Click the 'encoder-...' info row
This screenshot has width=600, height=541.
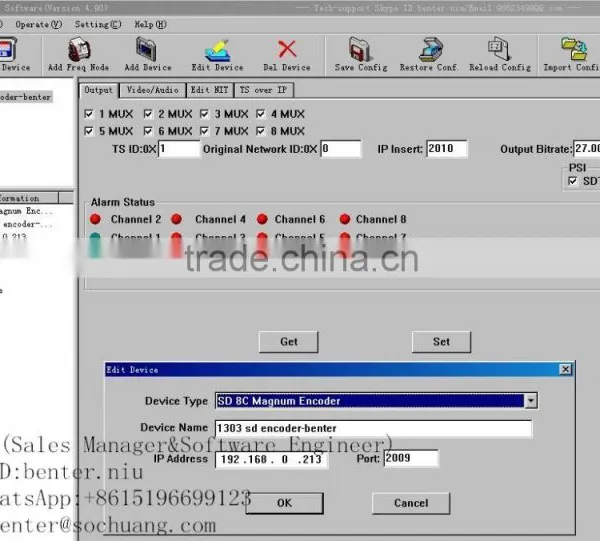point(28,224)
